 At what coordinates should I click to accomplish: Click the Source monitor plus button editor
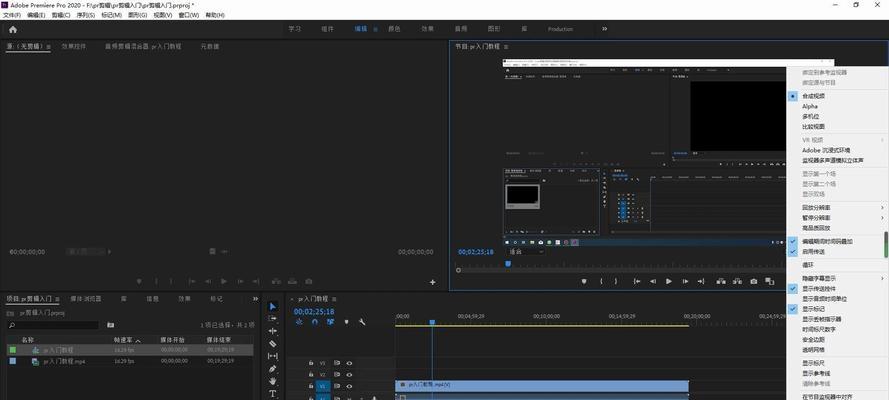pyautogui.click(x=433, y=282)
